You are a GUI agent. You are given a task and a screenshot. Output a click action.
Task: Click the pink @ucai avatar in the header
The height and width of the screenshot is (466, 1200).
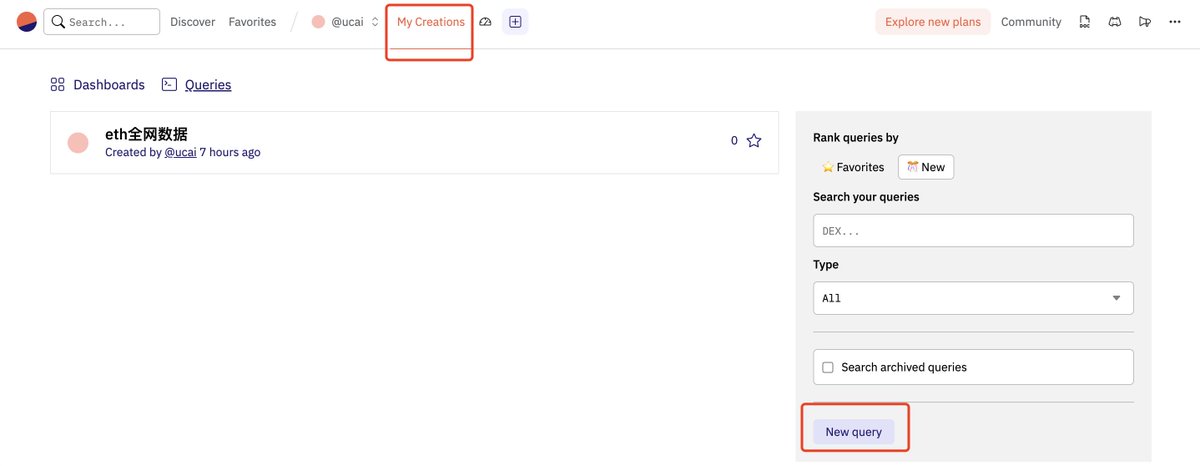(x=318, y=22)
